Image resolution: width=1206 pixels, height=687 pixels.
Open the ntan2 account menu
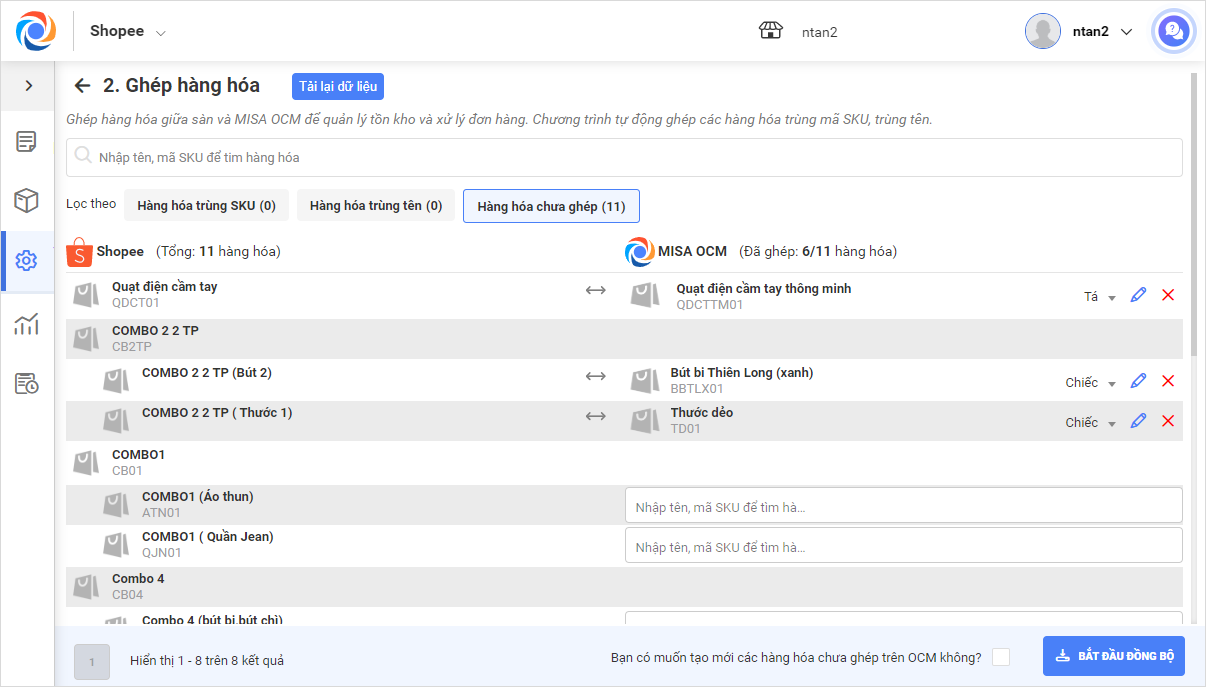click(1079, 31)
